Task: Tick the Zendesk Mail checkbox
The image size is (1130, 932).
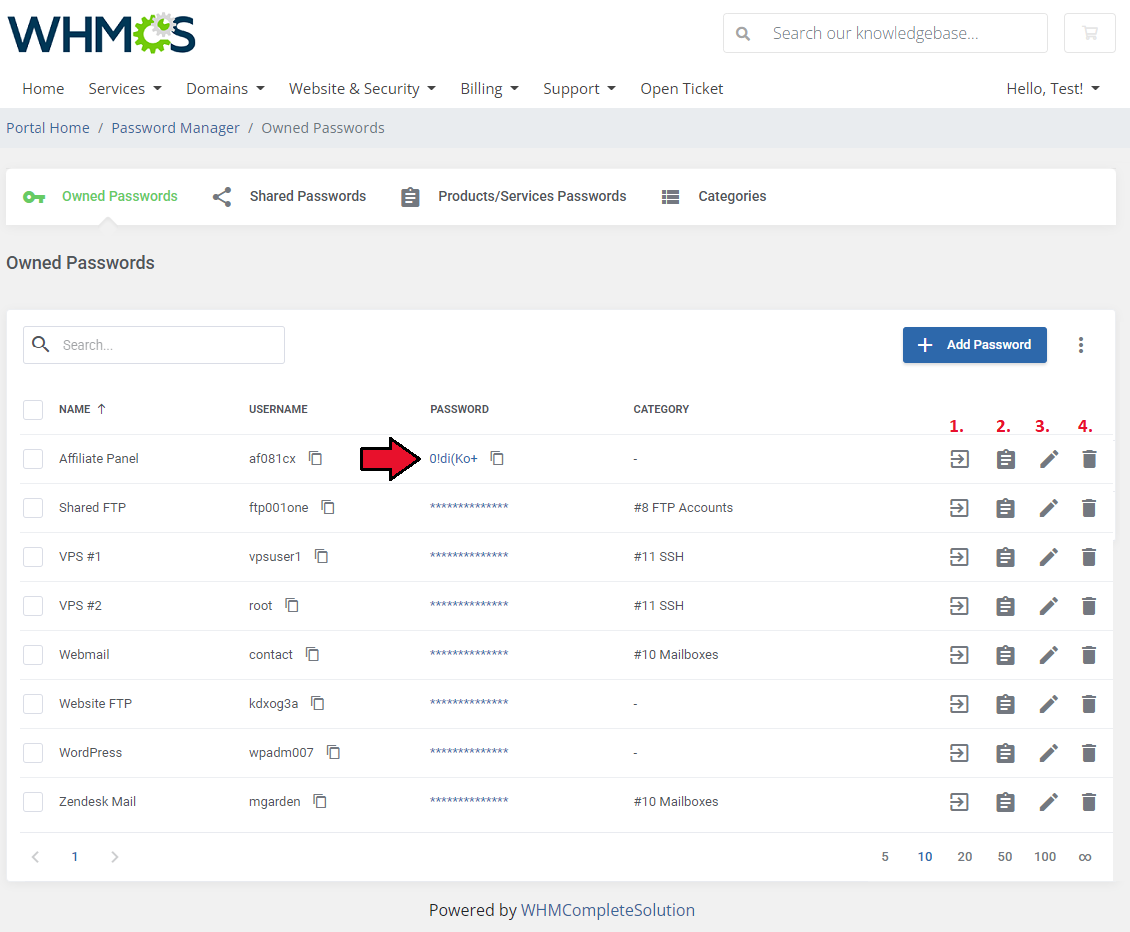Action: pos(33,802)
